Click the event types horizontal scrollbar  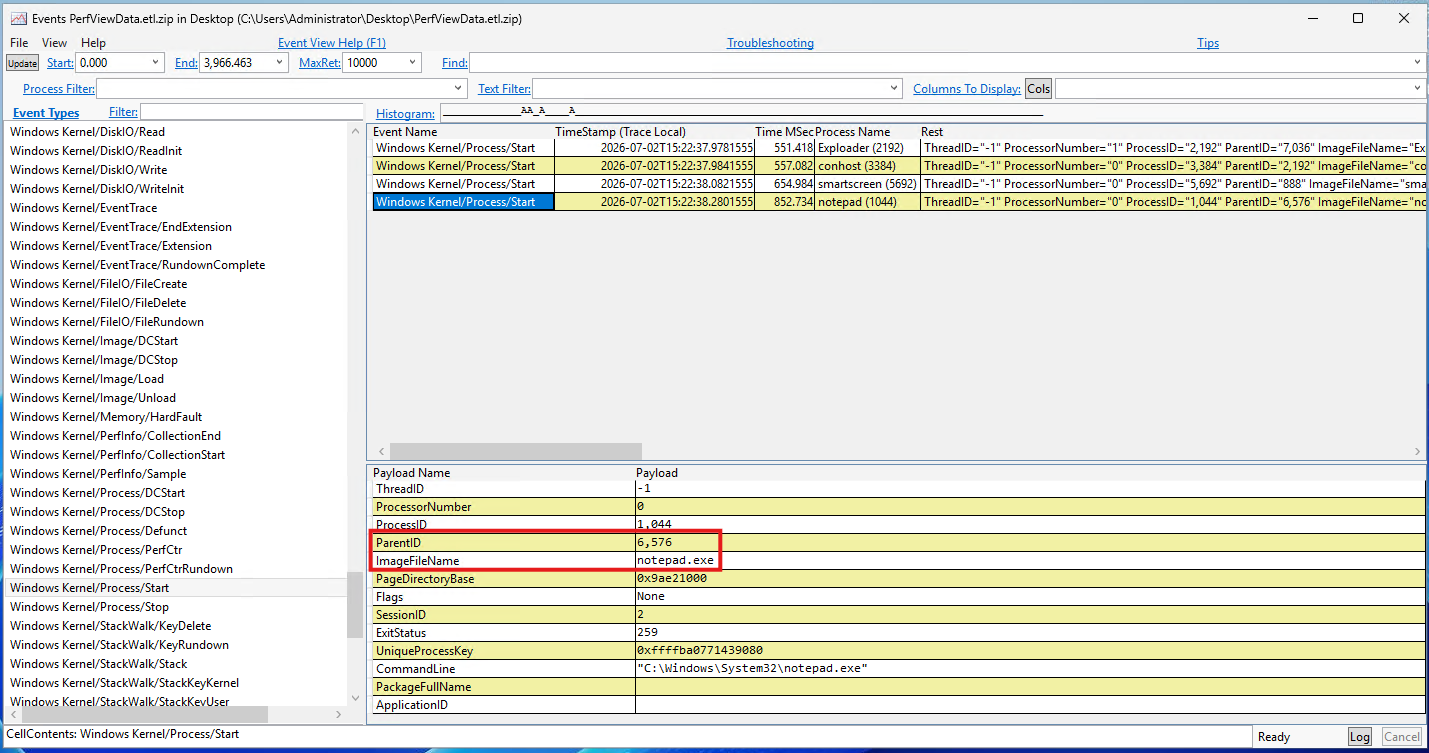tap(145, 715)
